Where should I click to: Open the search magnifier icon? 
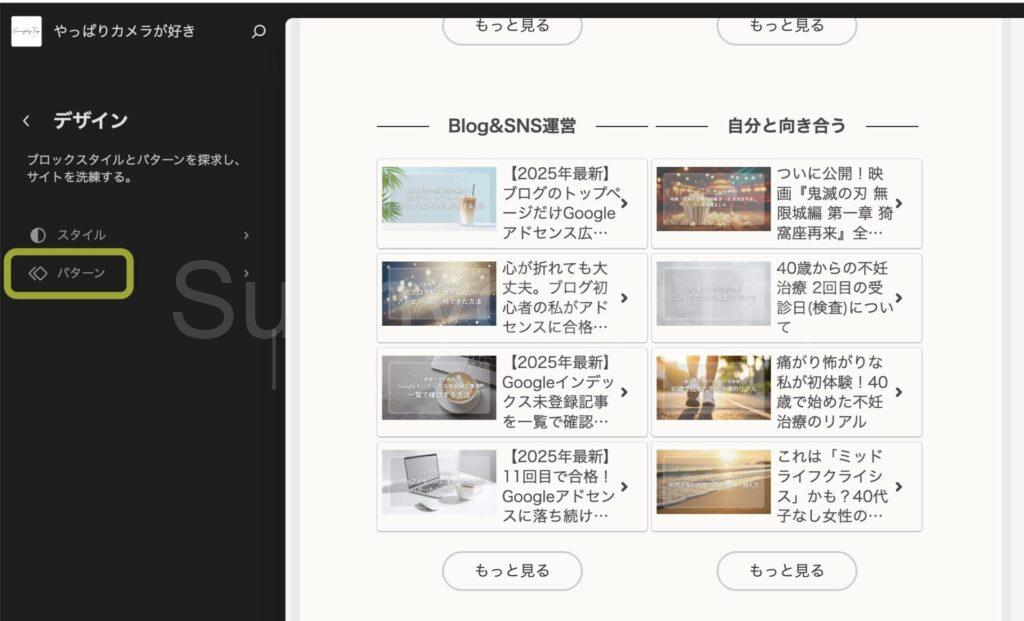259,31
